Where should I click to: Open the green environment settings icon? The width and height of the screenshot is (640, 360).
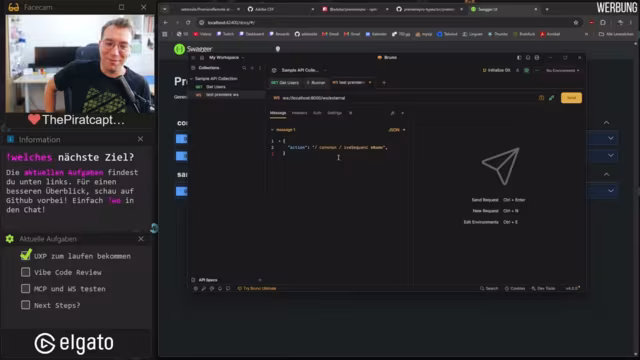527,70
